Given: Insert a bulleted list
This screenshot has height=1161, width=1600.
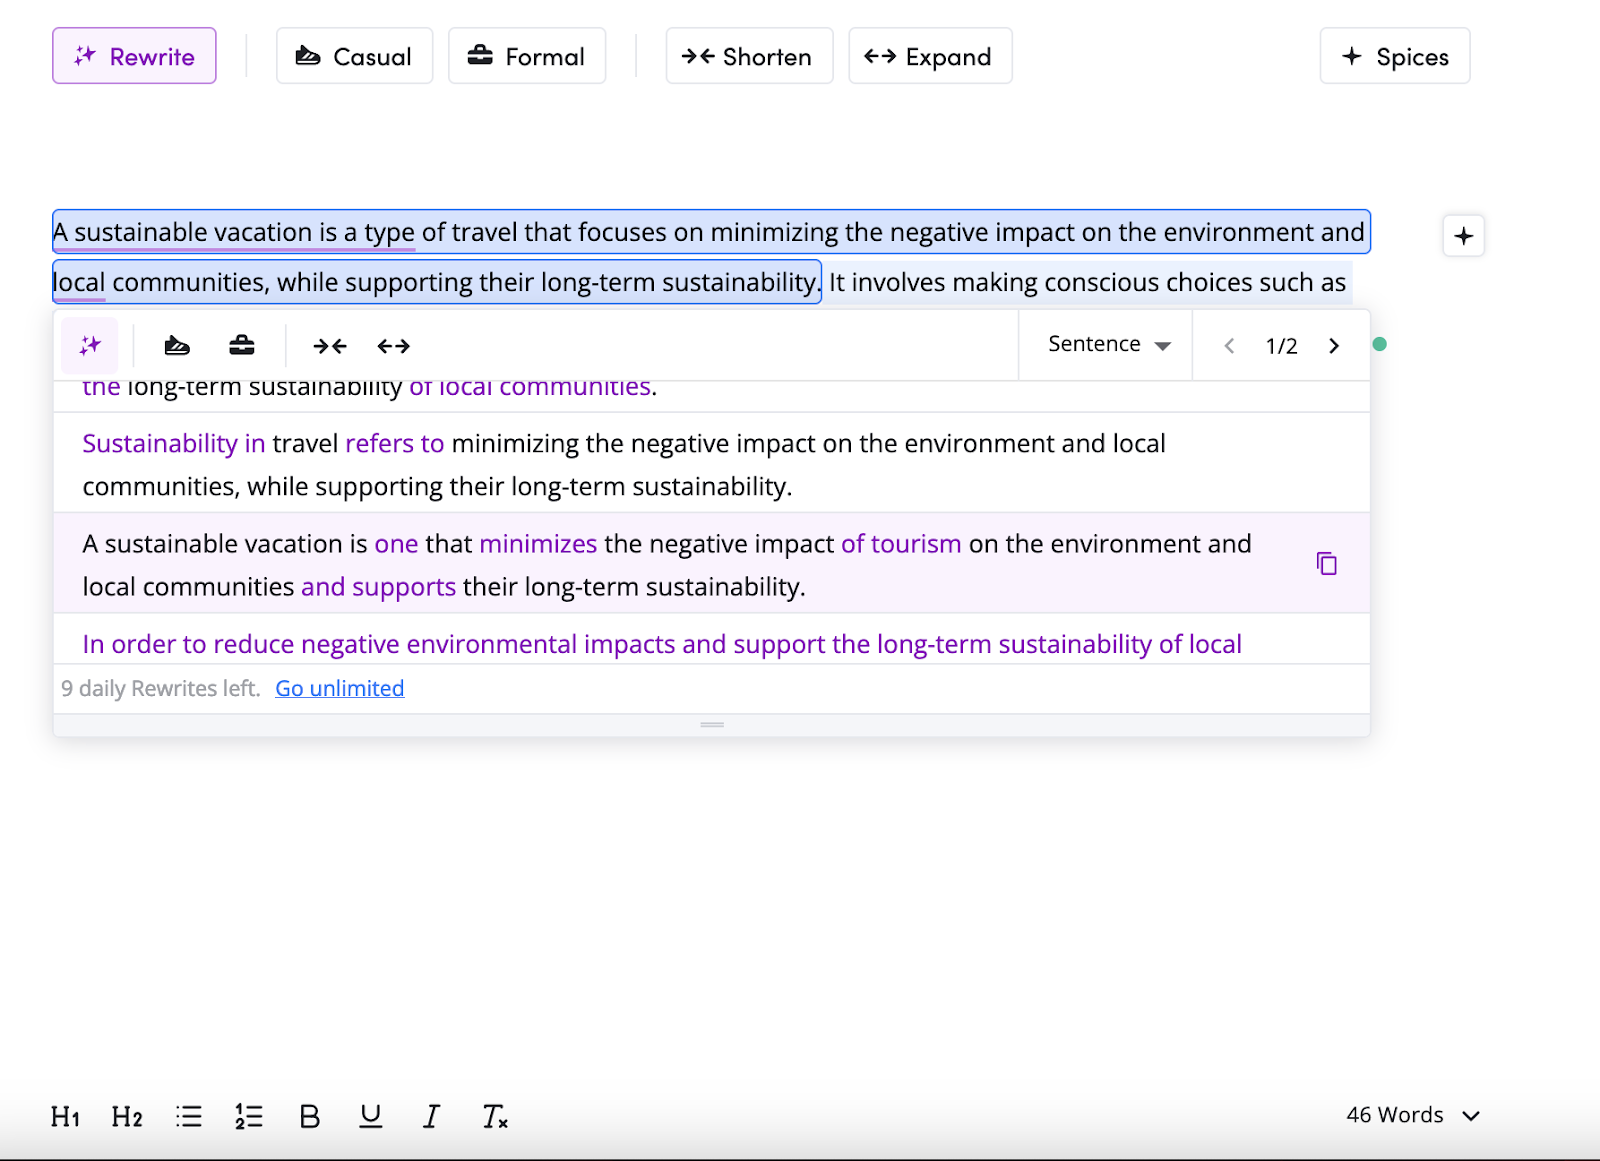Looking at the screenshot, I should click(x=189, y=1116).
